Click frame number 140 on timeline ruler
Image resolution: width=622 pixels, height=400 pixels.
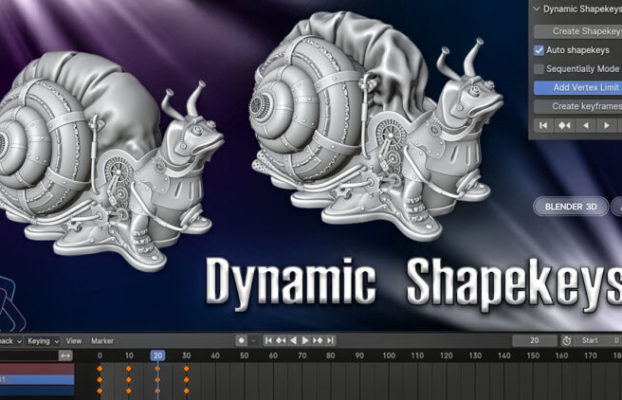coord(504,356)
